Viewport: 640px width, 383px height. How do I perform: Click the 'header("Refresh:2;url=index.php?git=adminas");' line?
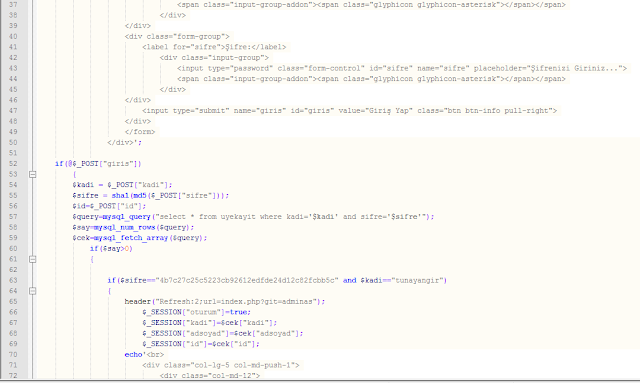[x=225, y=302]
